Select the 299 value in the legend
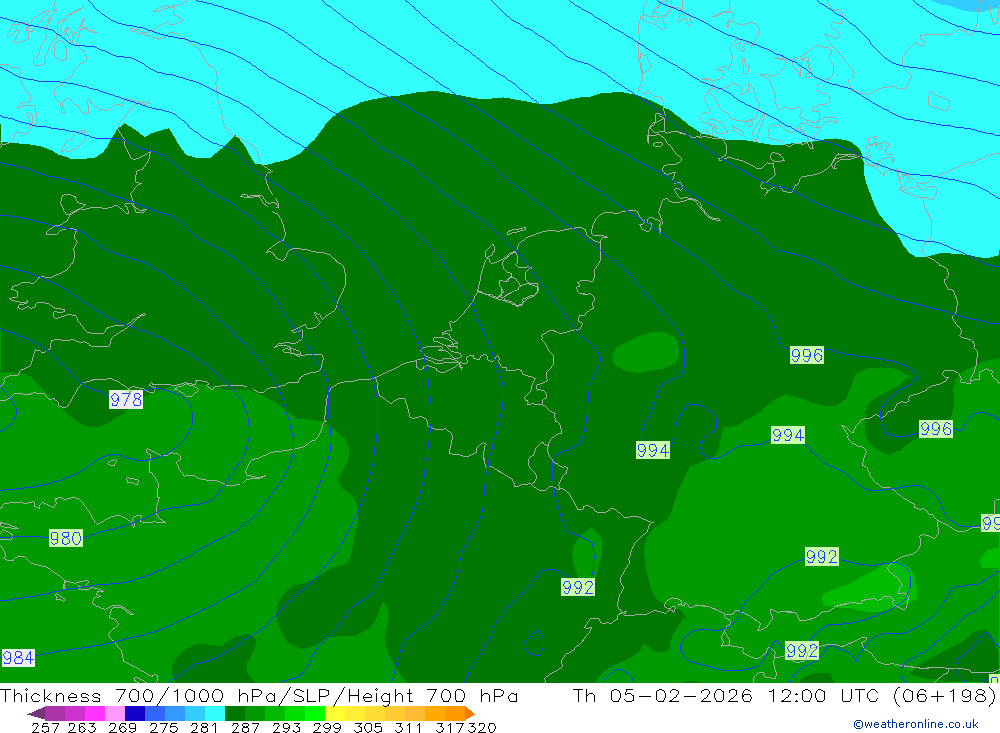 327,728
